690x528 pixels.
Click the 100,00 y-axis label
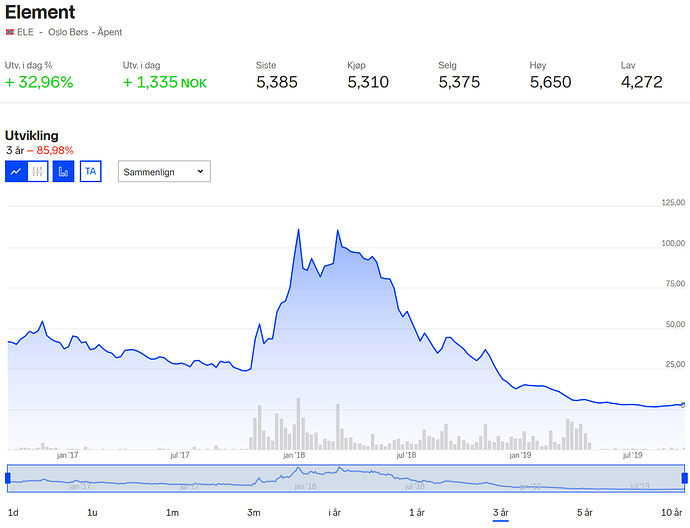point(673,243)
